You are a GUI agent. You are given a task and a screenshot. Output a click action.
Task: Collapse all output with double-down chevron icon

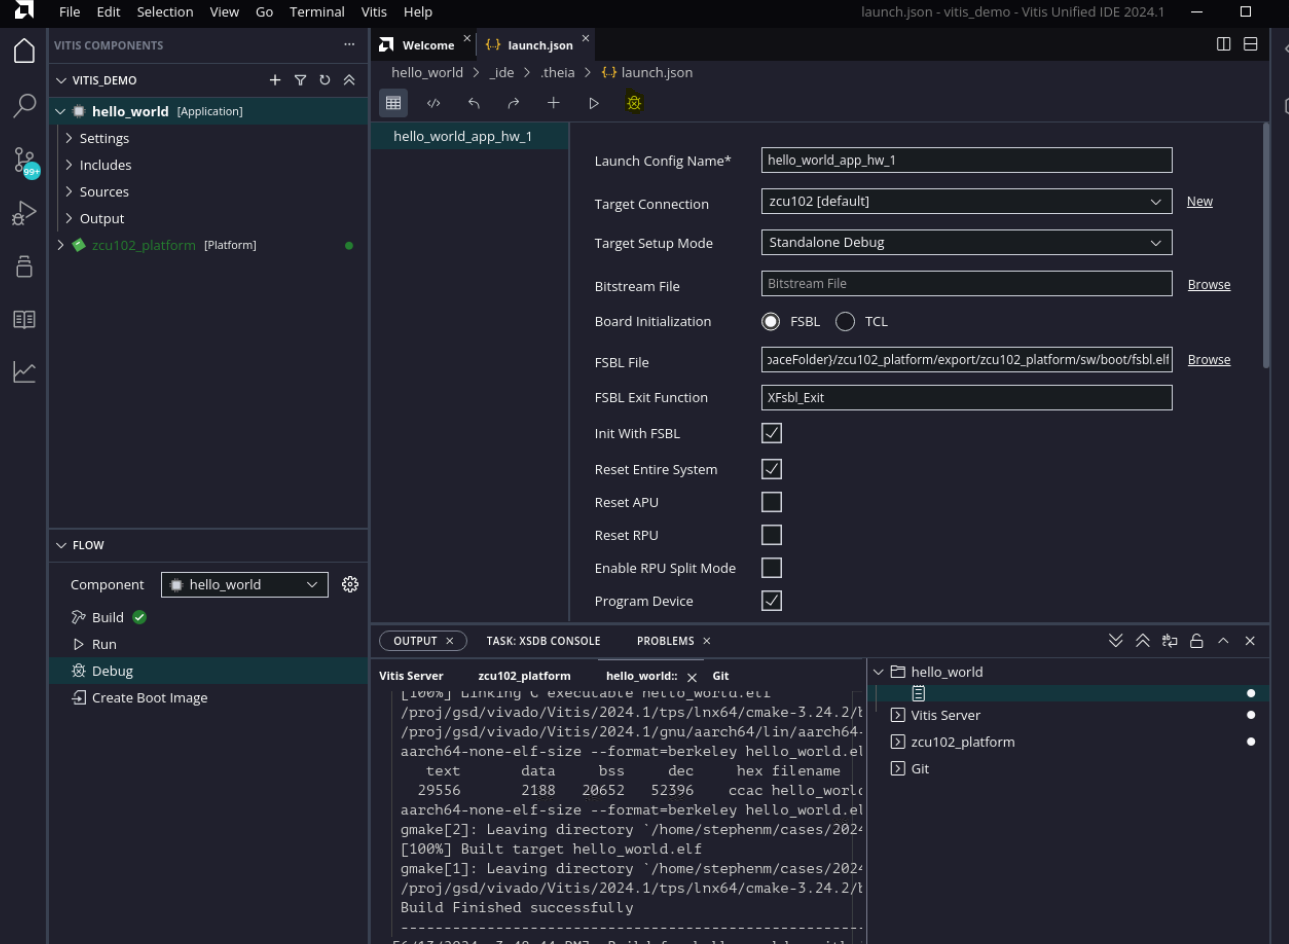1116,641
